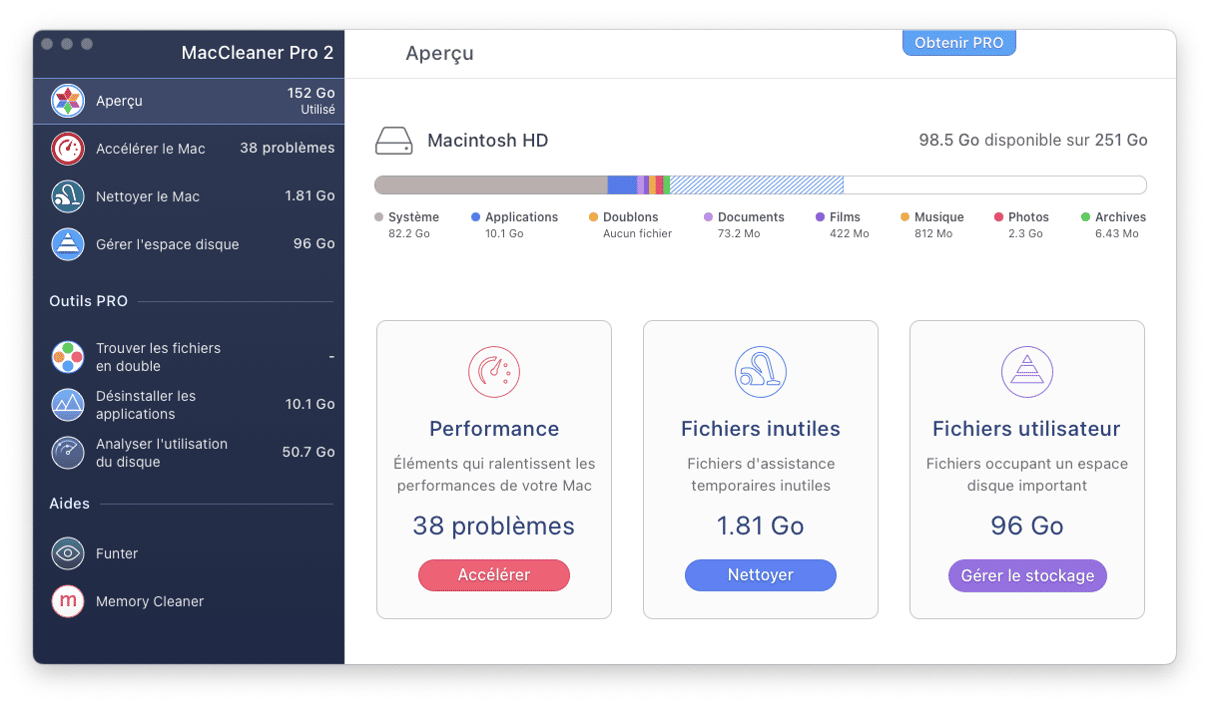Click the Obtenir PRO upgrade button
Screen dimensions: 1216x706
point(958,43)
